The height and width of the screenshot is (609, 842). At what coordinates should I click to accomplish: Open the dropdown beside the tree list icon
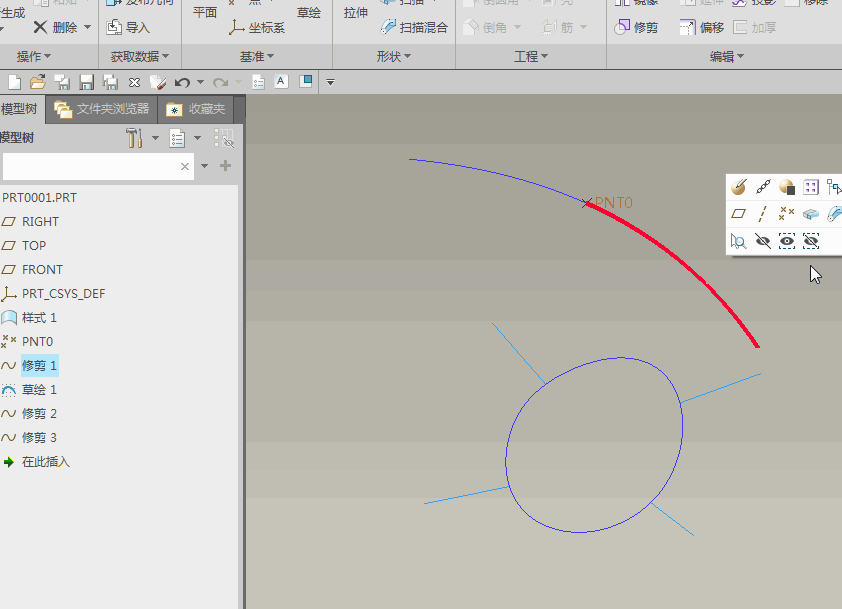197,138
